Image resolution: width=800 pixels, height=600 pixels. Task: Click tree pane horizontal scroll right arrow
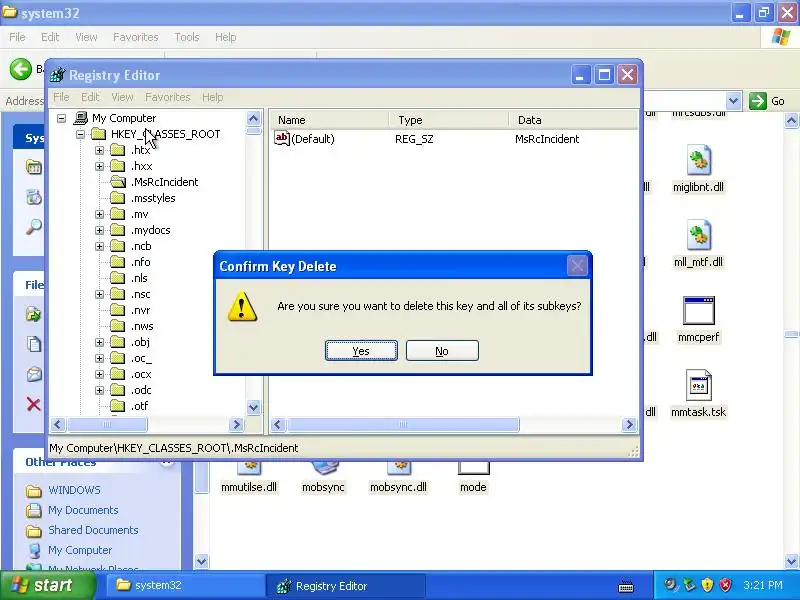coord(236,424)
